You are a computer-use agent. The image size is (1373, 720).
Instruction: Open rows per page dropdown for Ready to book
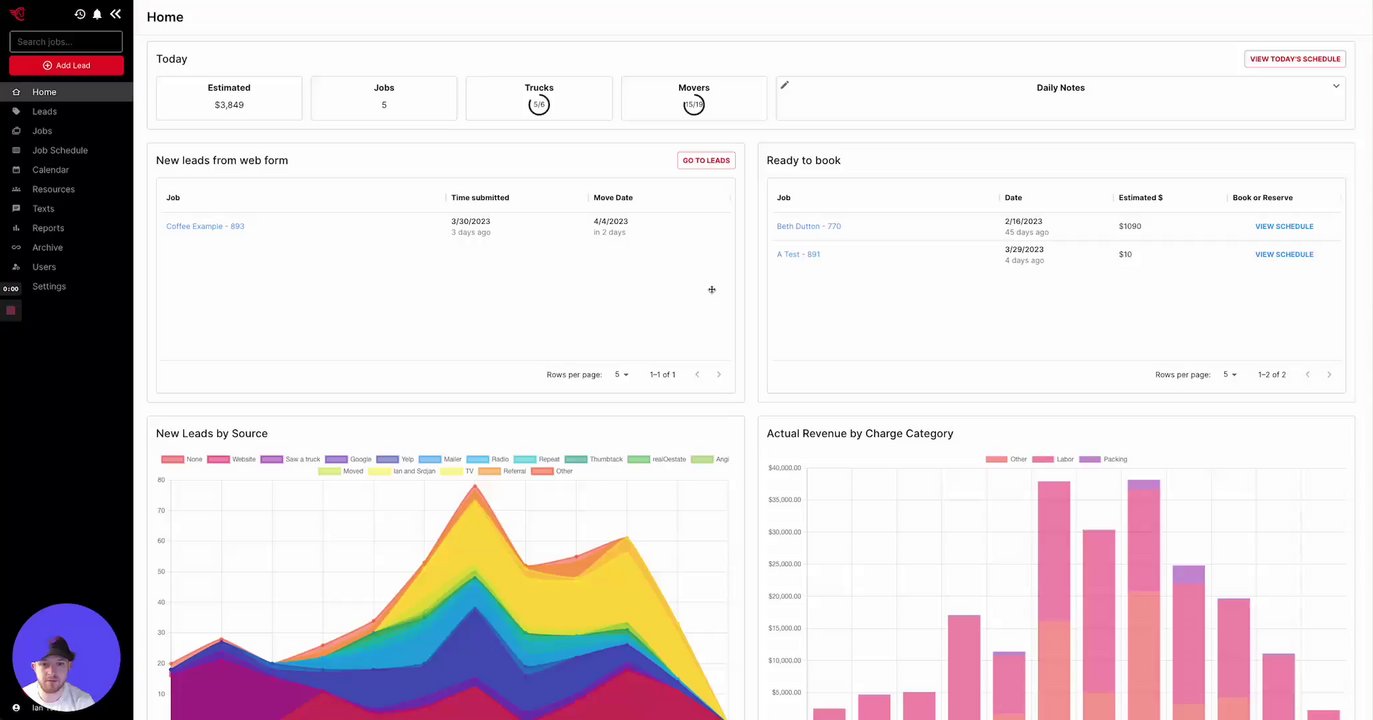pos(1230,374)
